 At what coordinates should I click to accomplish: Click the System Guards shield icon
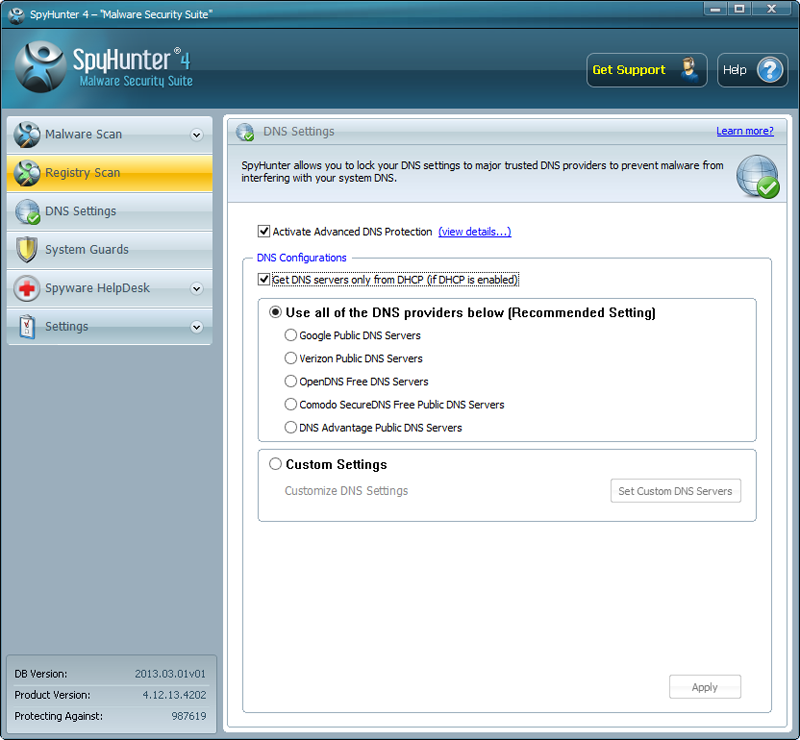pyautogui.click(x=28, y=250)
